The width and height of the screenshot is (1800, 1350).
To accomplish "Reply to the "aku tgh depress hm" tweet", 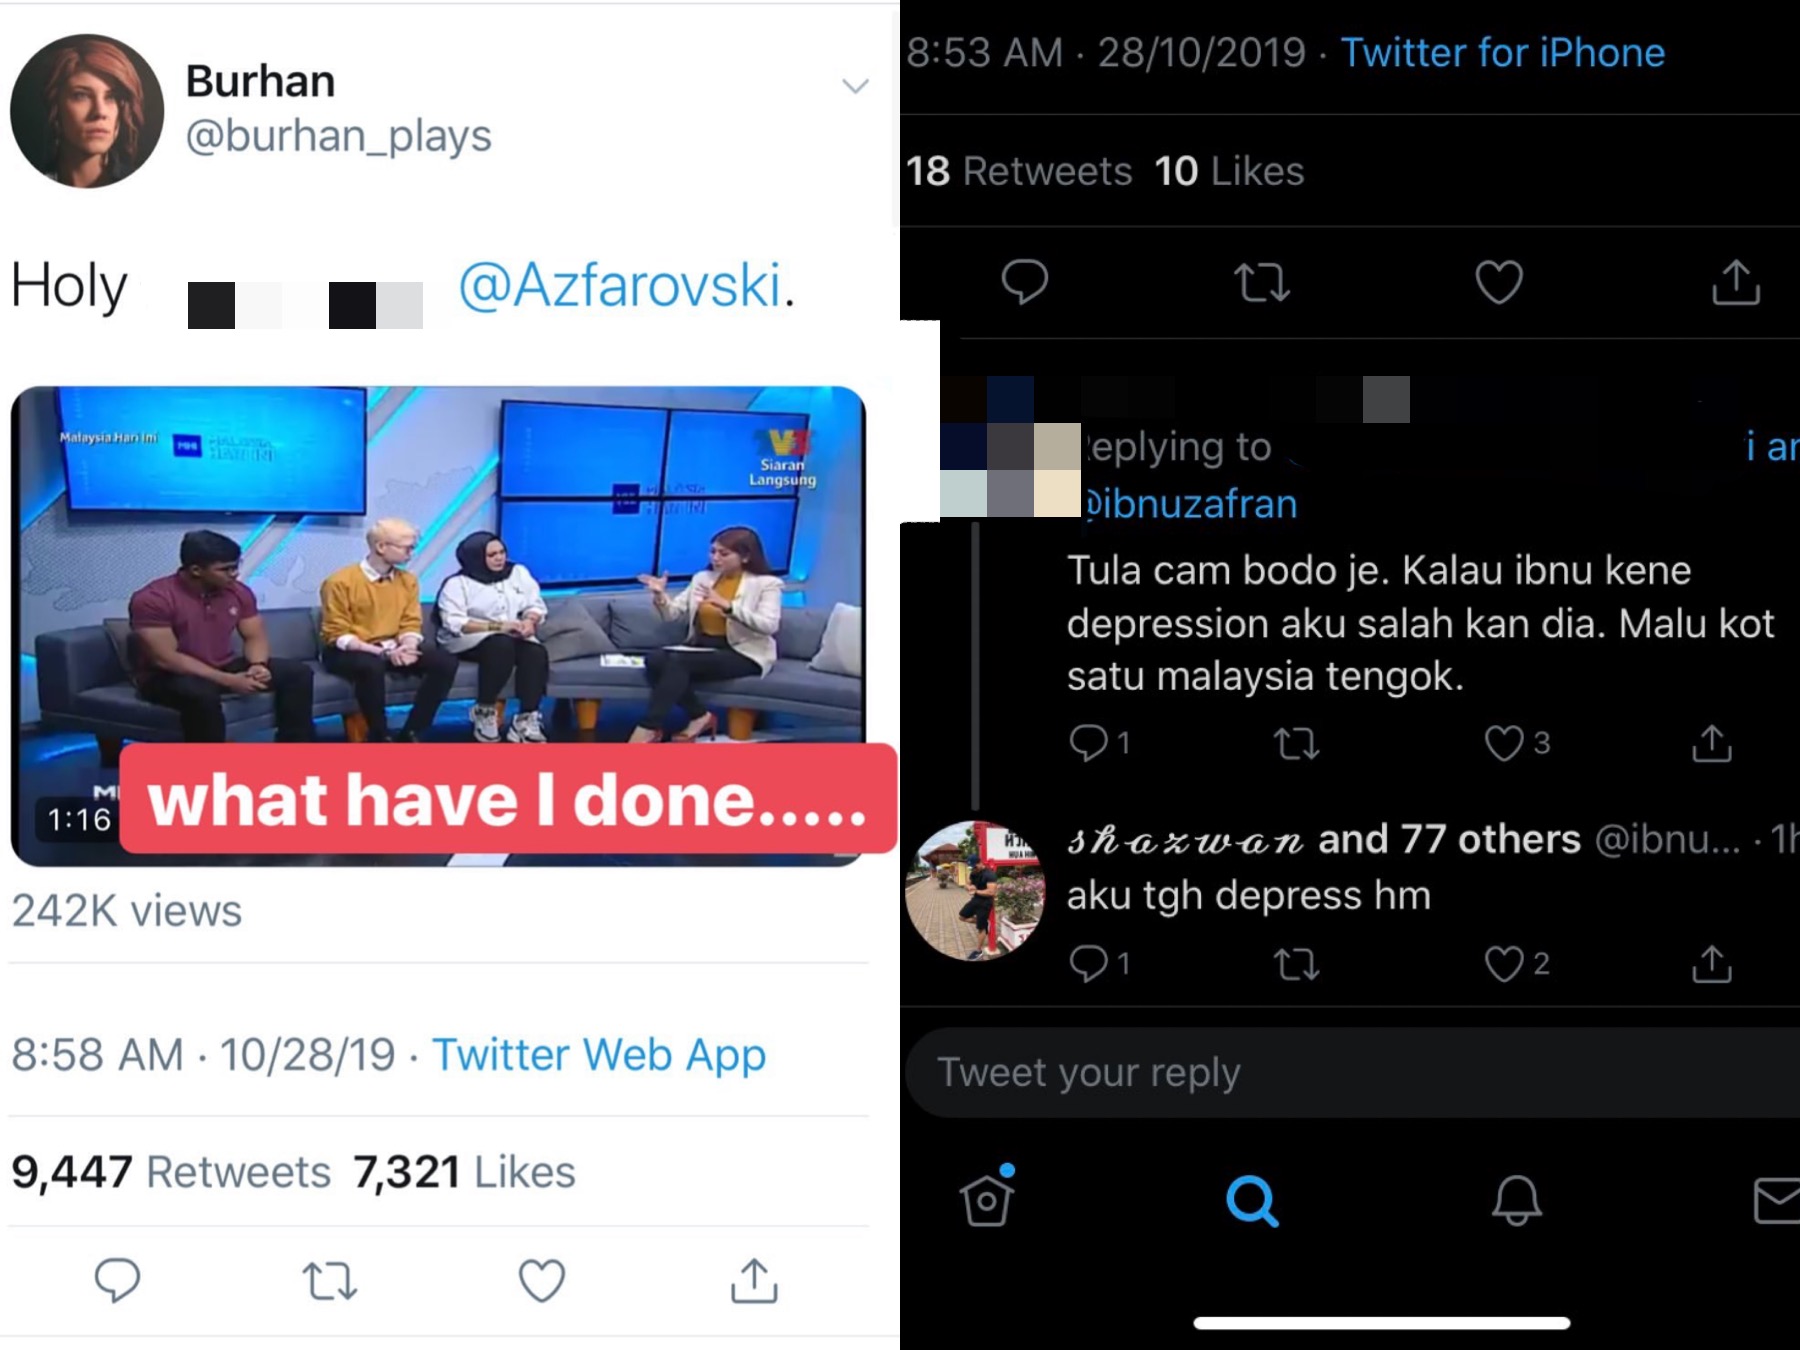I will click(x=1089, y=963).
